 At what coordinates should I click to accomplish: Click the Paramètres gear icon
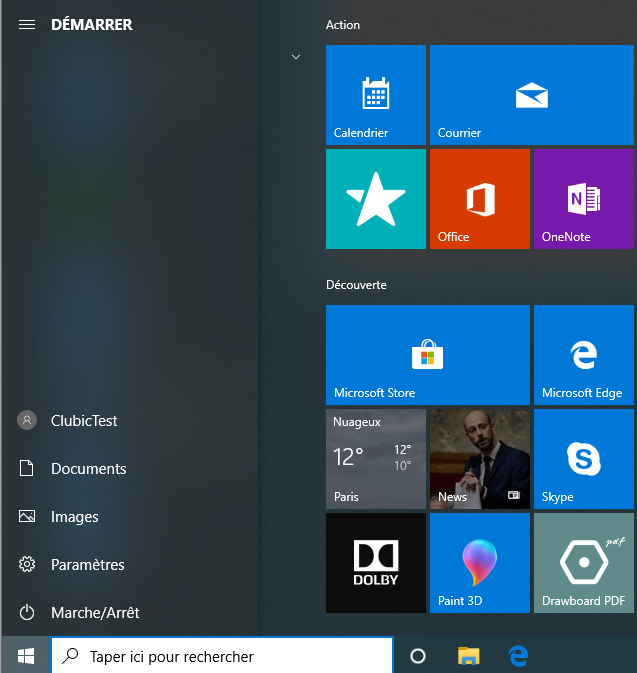click(27, 564)
